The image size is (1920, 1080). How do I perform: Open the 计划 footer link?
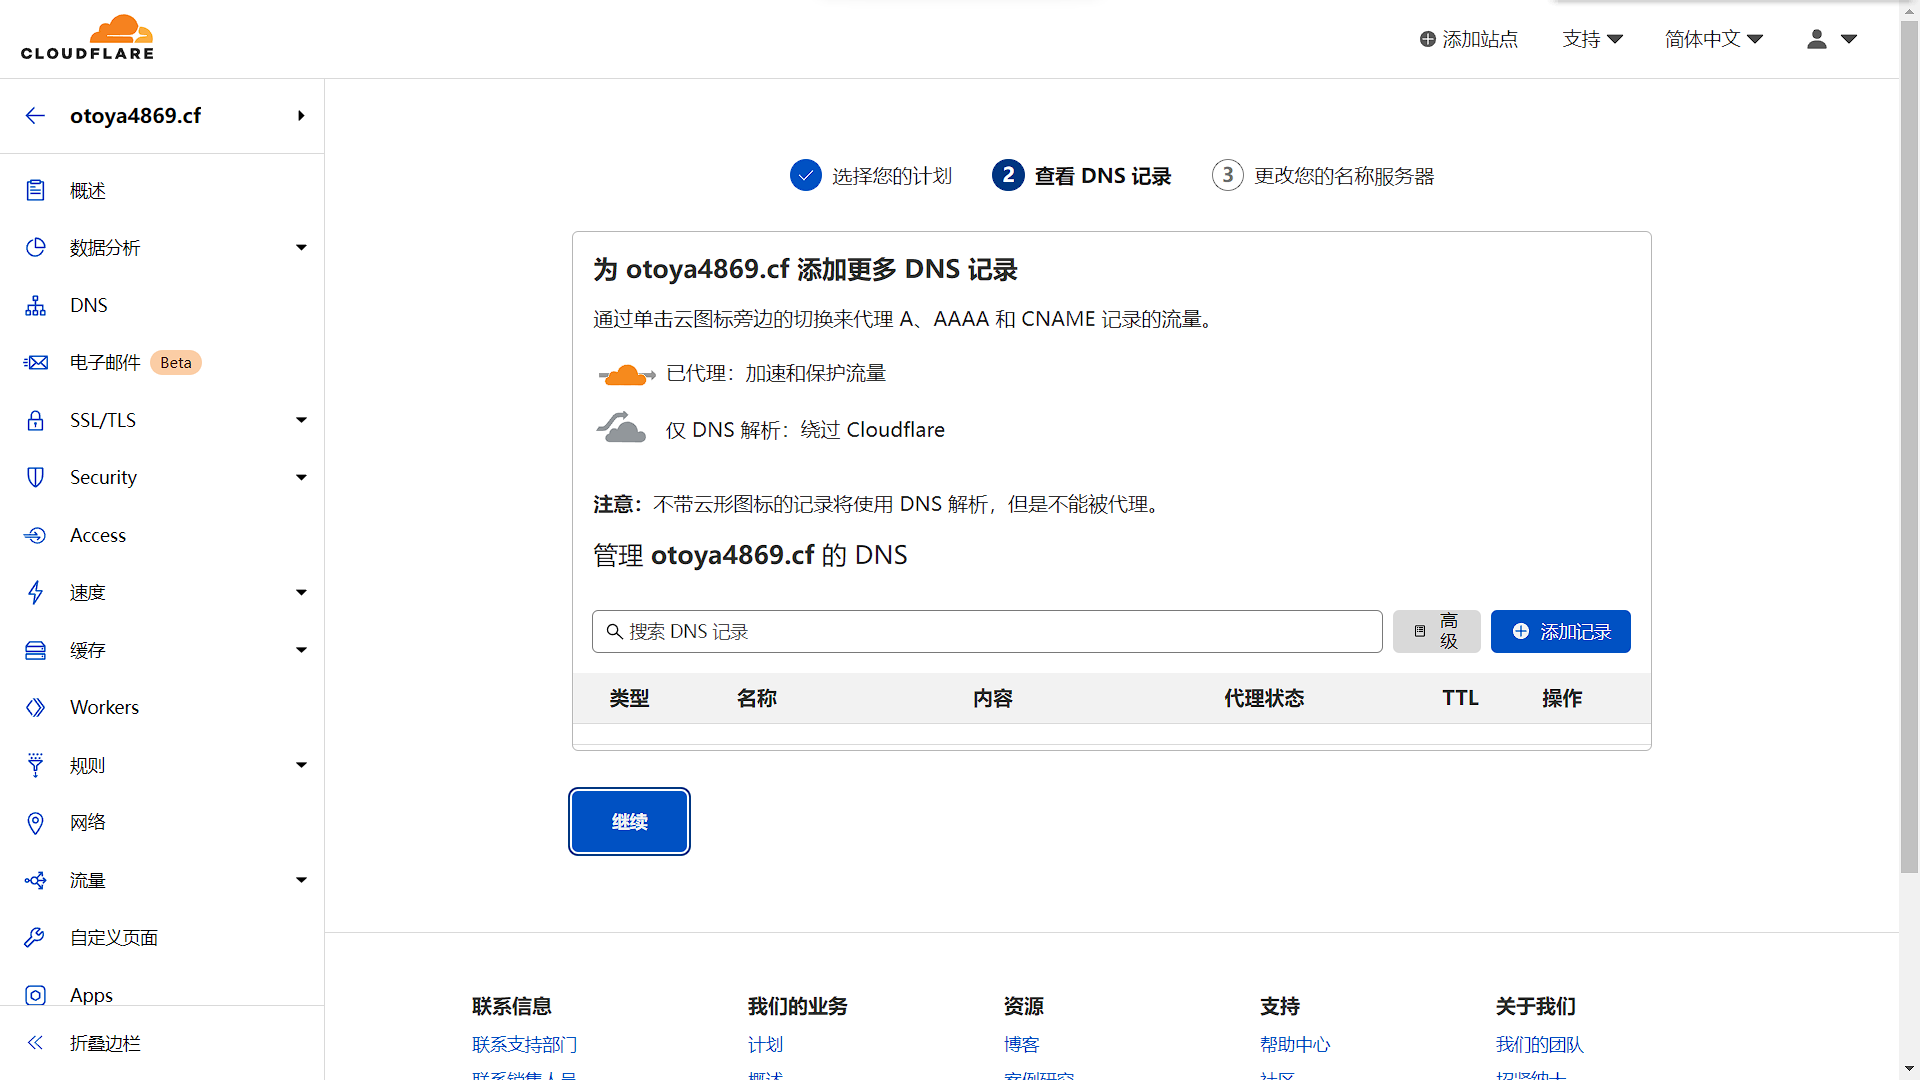point(766,1044)
